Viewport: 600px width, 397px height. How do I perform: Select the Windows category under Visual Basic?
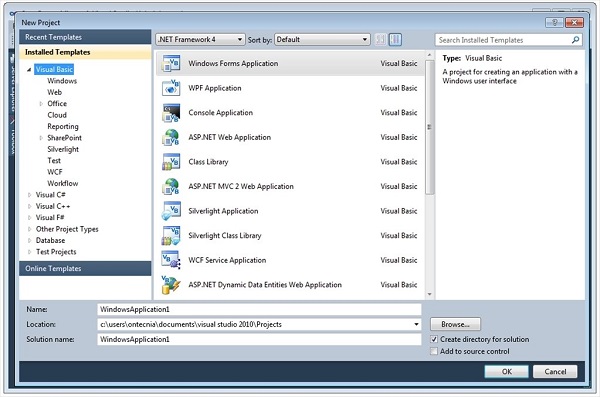tap(62, 81)
